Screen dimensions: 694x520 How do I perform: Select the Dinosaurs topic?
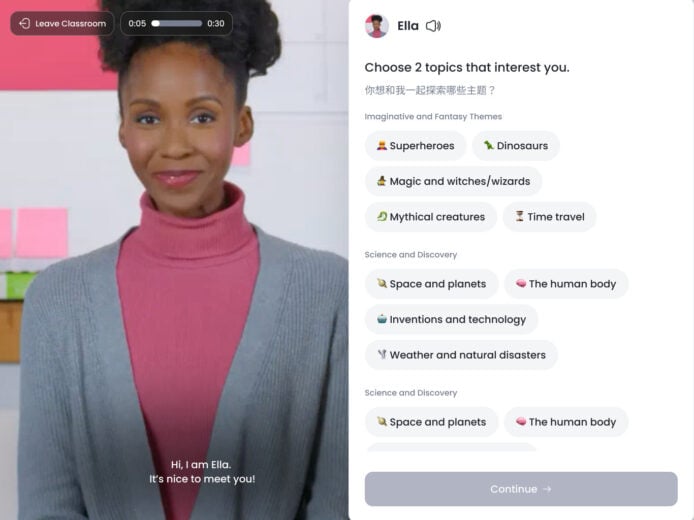[x=516, y=146]
